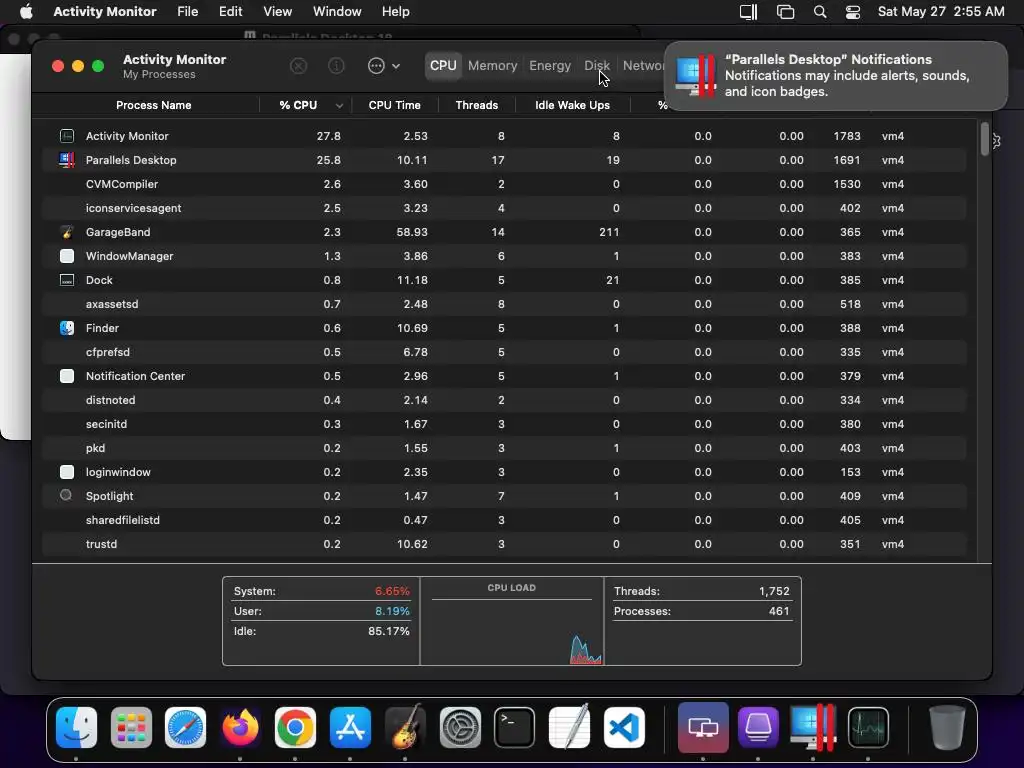
Task: Launch Safari from the Dock
Action: 185,727
